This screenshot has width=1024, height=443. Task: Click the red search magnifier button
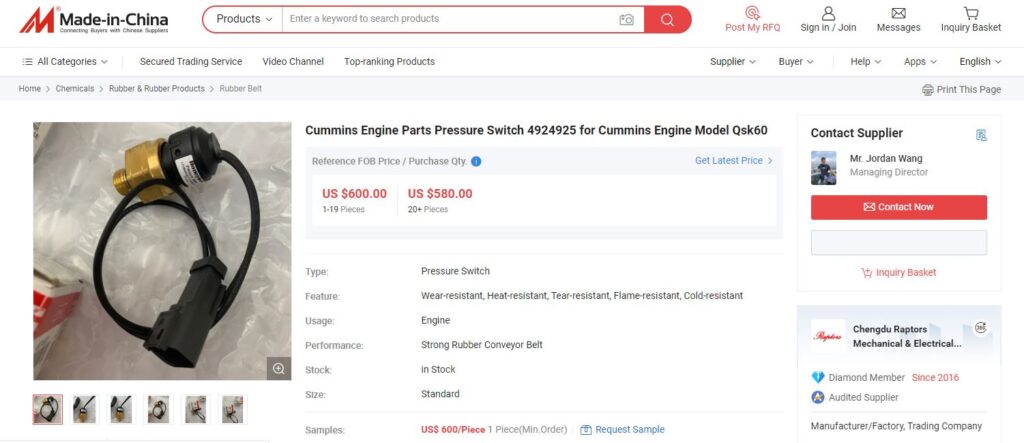click(x=667, y=19)
